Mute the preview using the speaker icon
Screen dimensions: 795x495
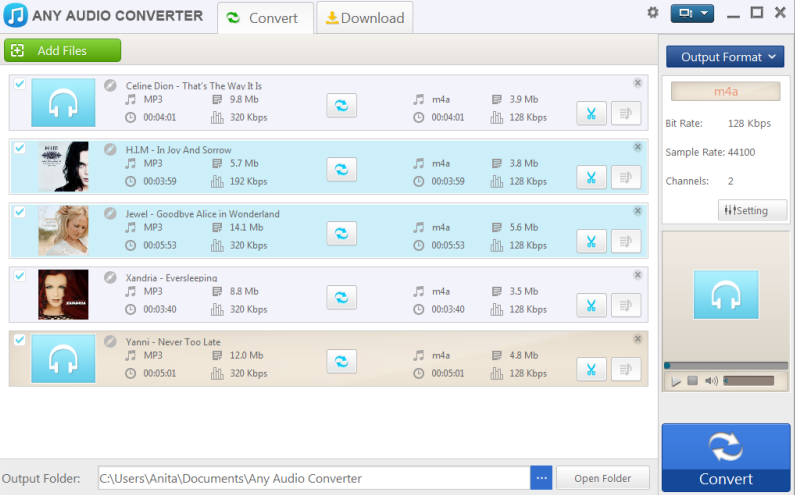point(711,381)
